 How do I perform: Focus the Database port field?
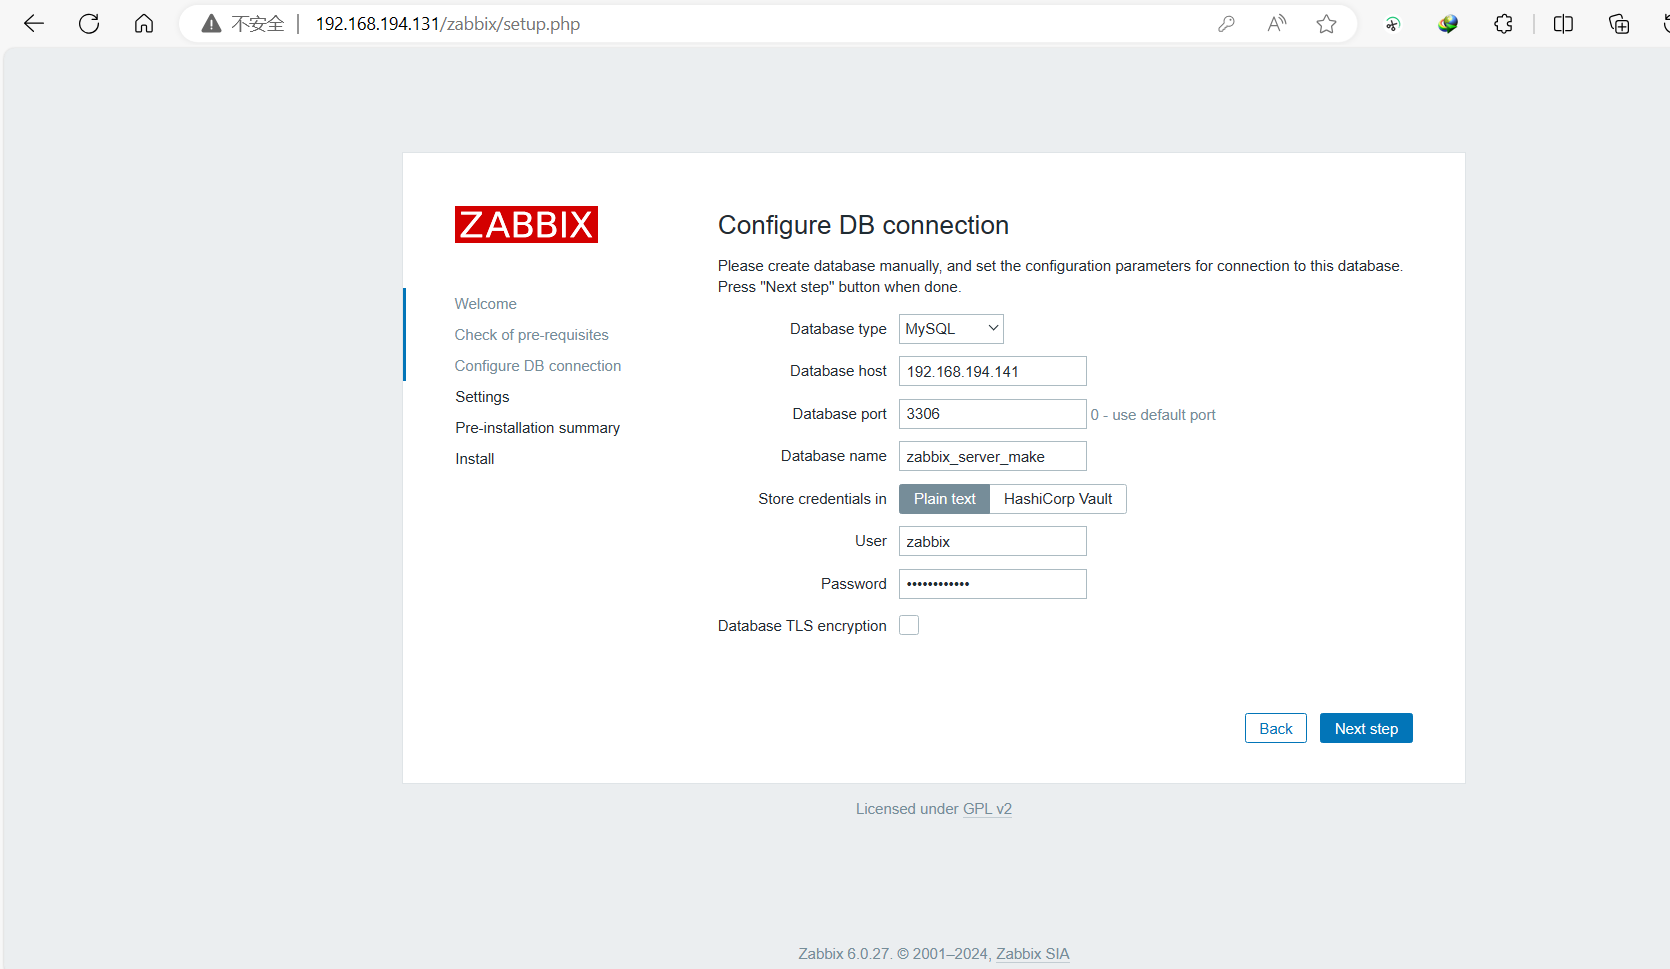[993, 414]
